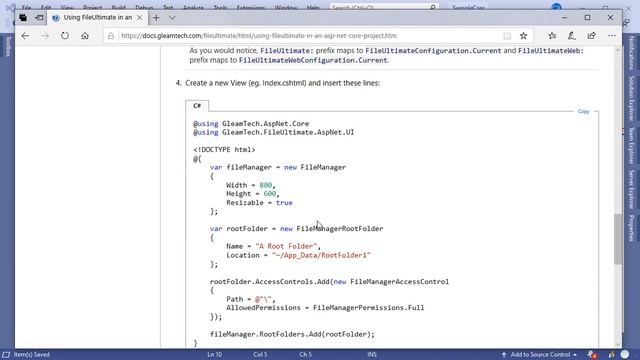Viewport: 640px width, 360px height.
Task: Go back to the previous page in Edge
Action: coord(25,36)
